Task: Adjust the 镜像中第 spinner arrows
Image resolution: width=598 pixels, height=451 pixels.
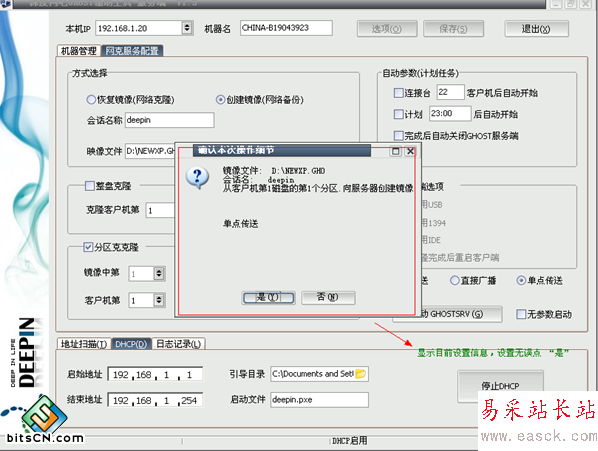Action: point(159,274)
